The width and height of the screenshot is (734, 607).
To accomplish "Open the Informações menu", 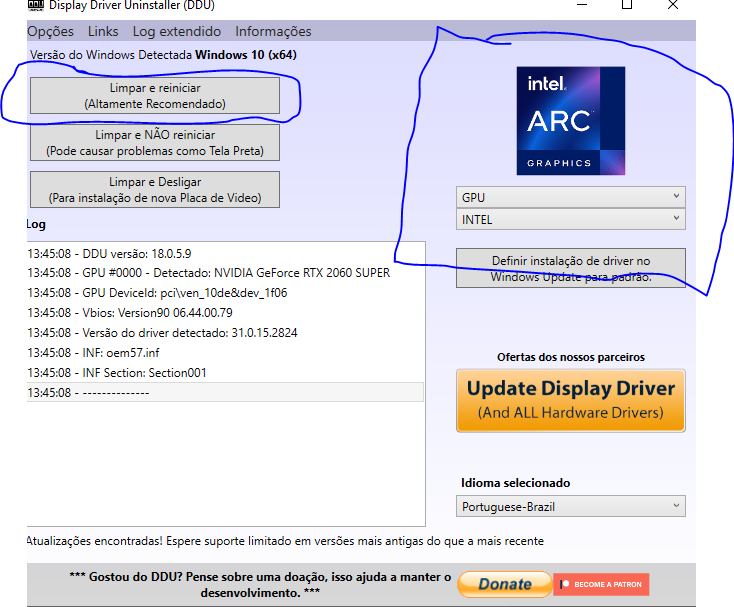I will click(x=273, y=31).
